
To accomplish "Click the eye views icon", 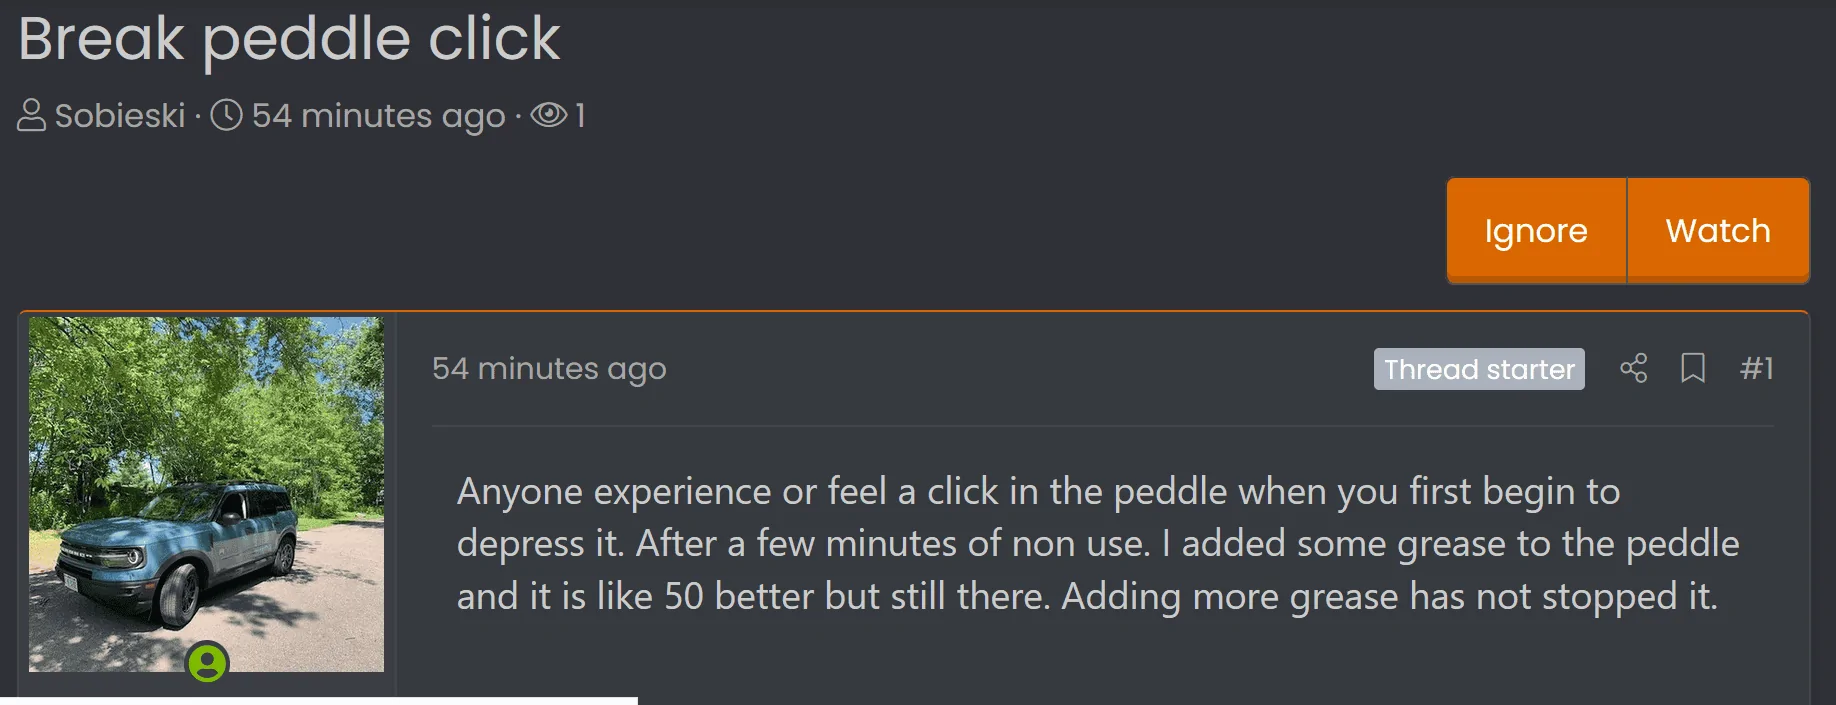I will point(548,116).
